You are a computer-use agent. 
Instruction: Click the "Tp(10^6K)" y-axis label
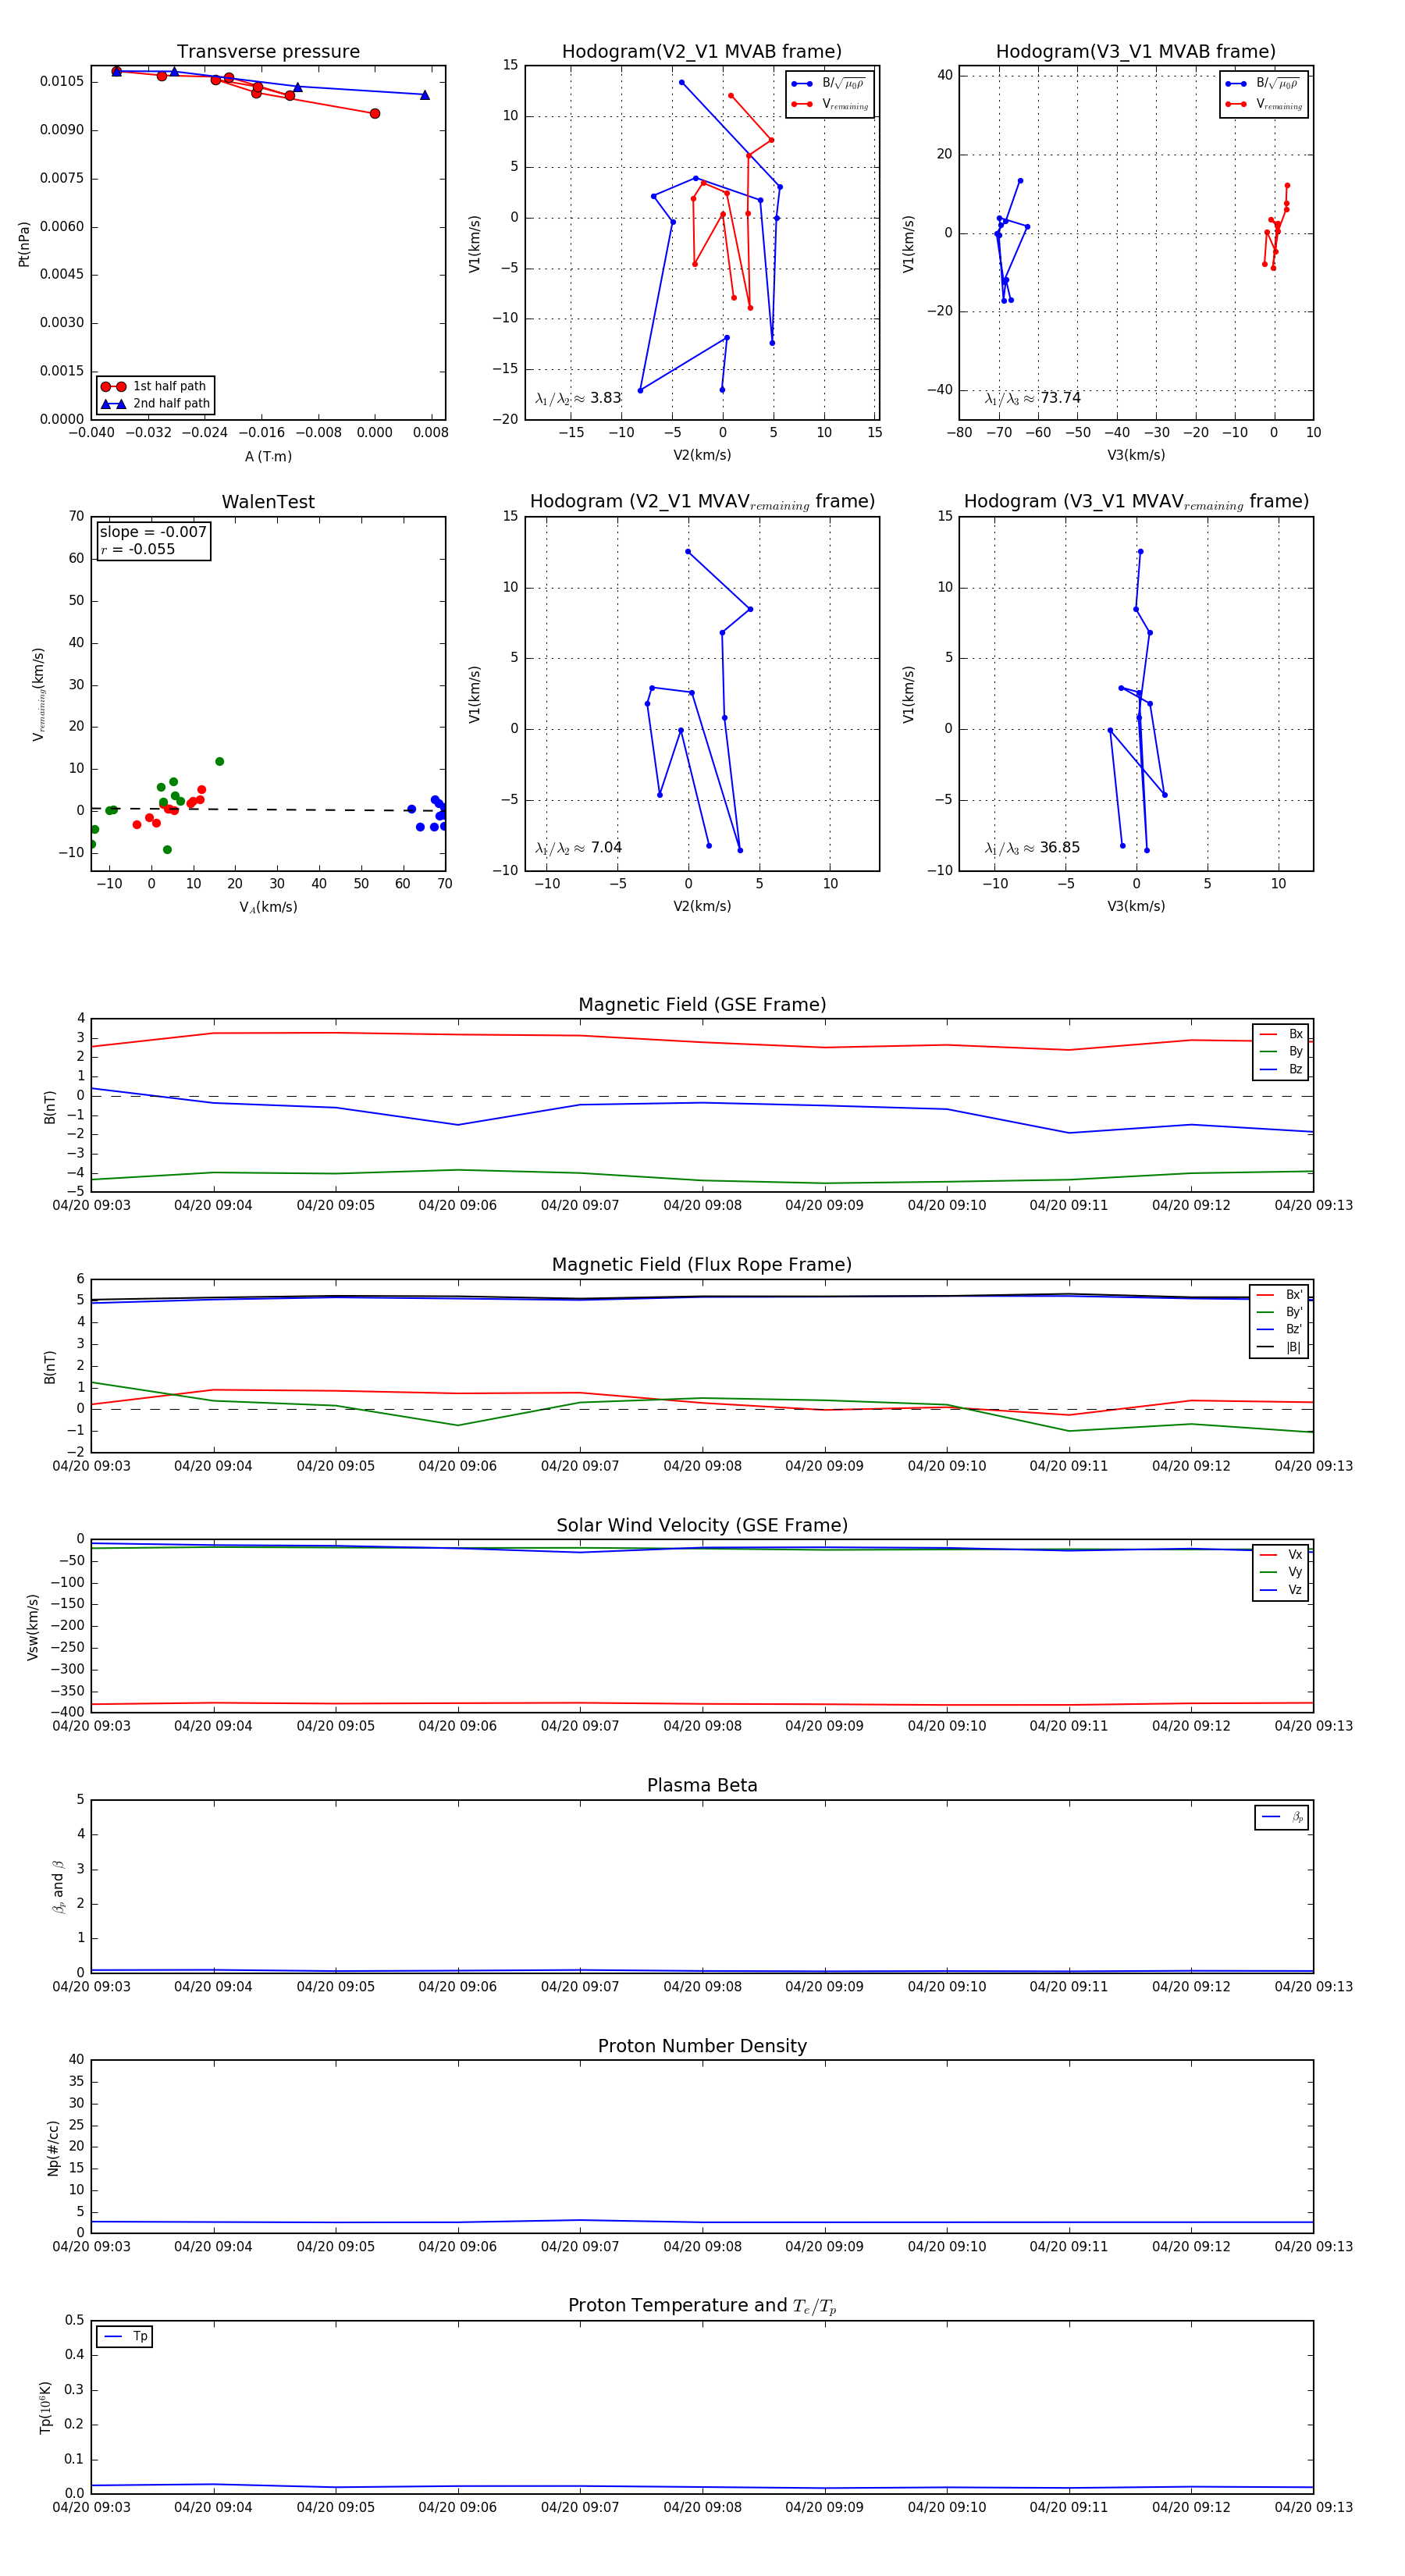tap(45, 2407)
